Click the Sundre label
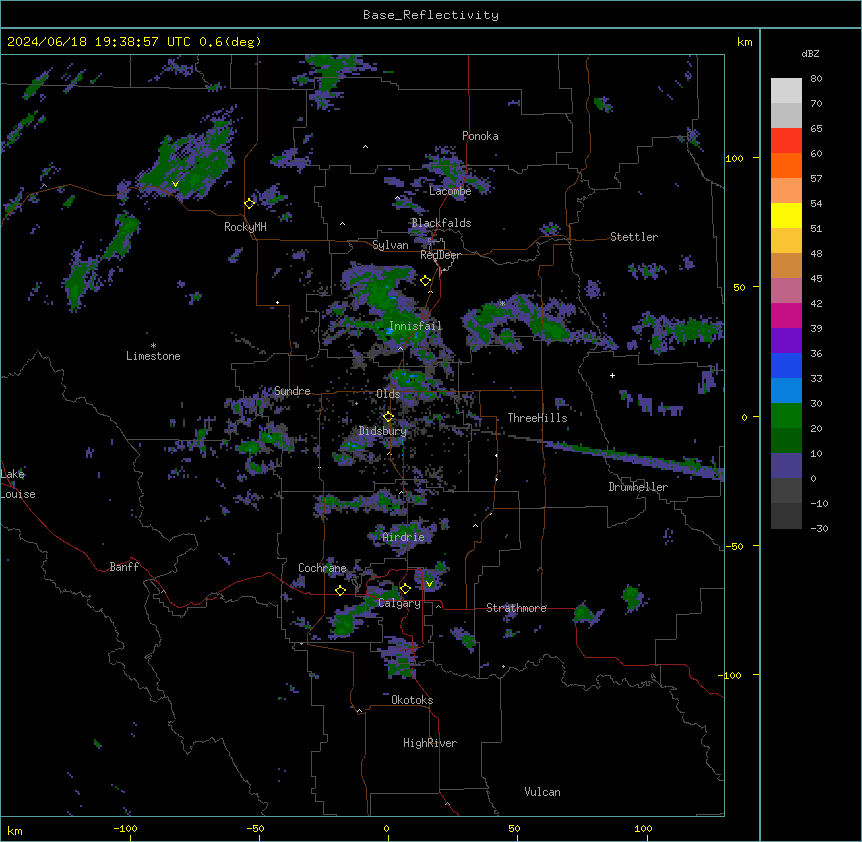862x842 pixels. coord(292,391)
